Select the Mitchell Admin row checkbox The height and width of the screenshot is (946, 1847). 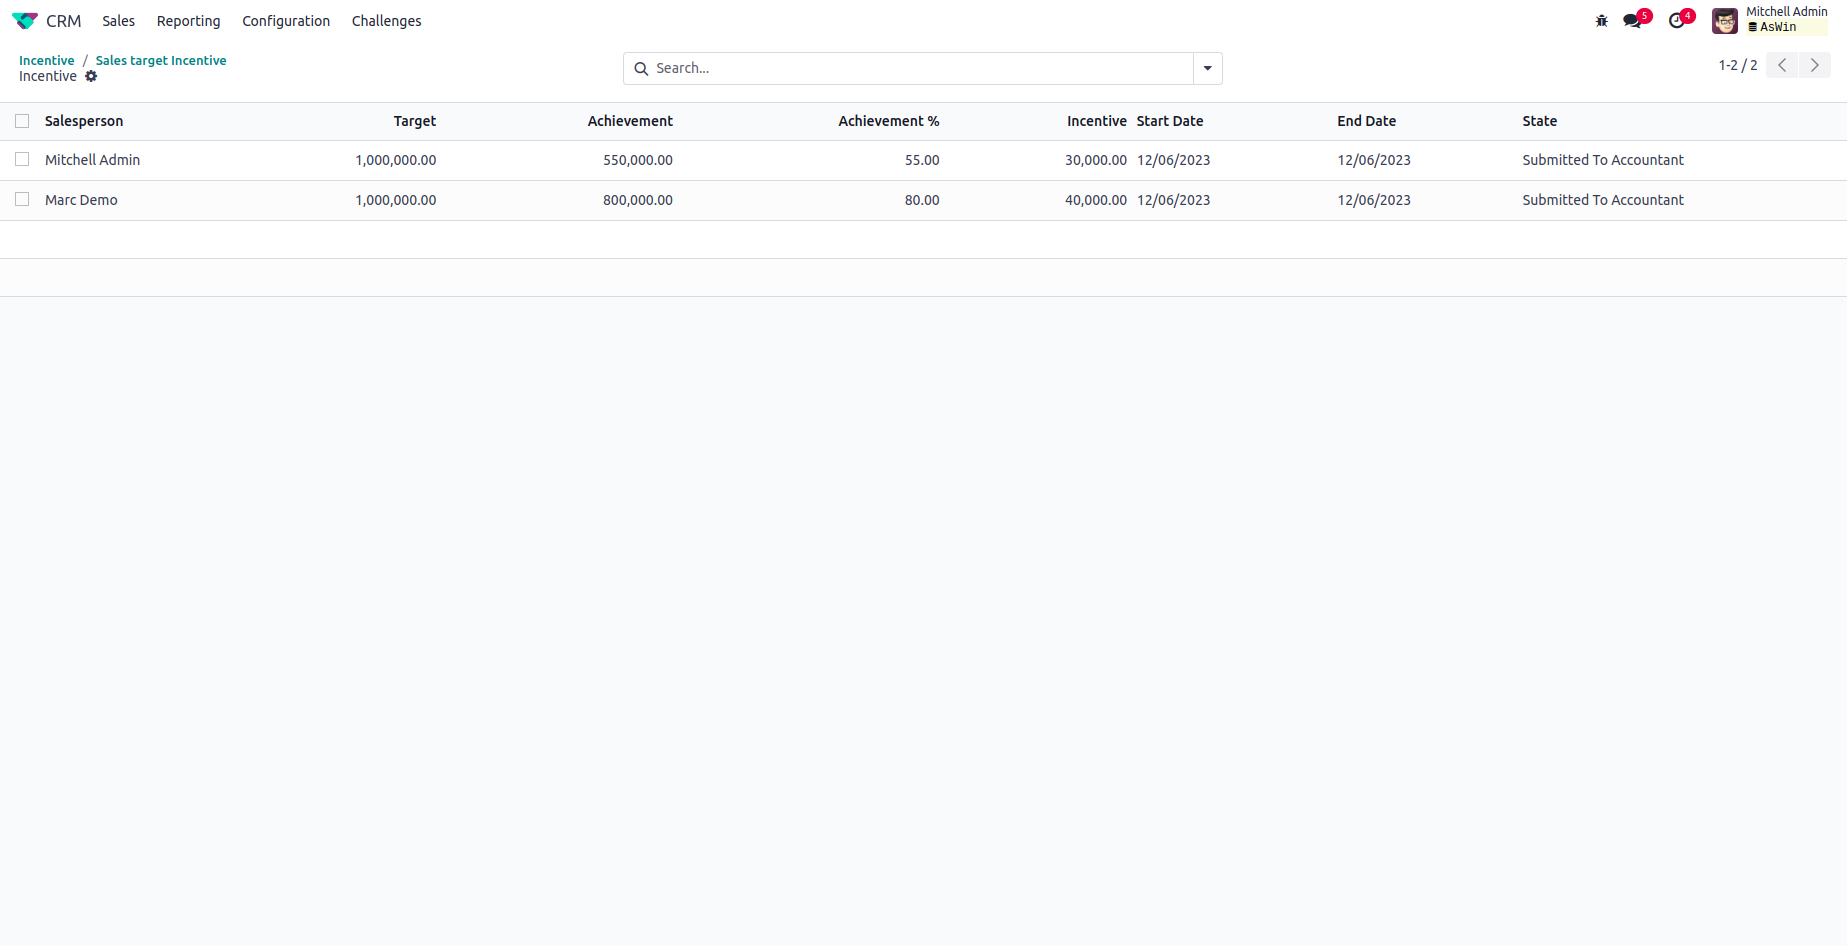(x=22, y=160)
